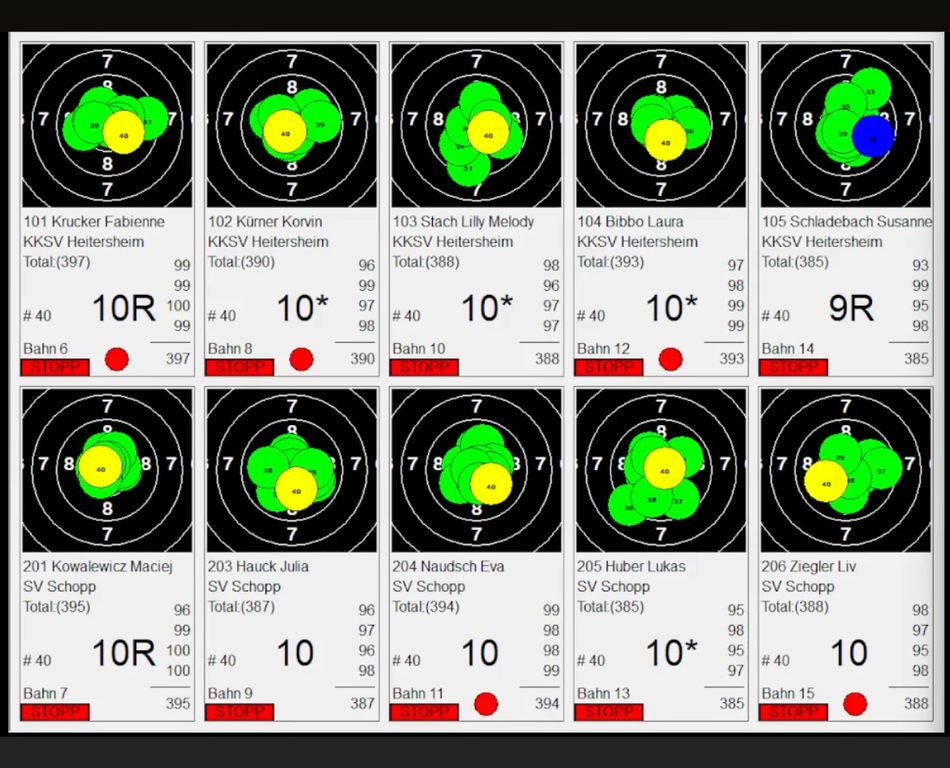
Task: Open Stach Lilly Melody's target image
Action: 476,125
